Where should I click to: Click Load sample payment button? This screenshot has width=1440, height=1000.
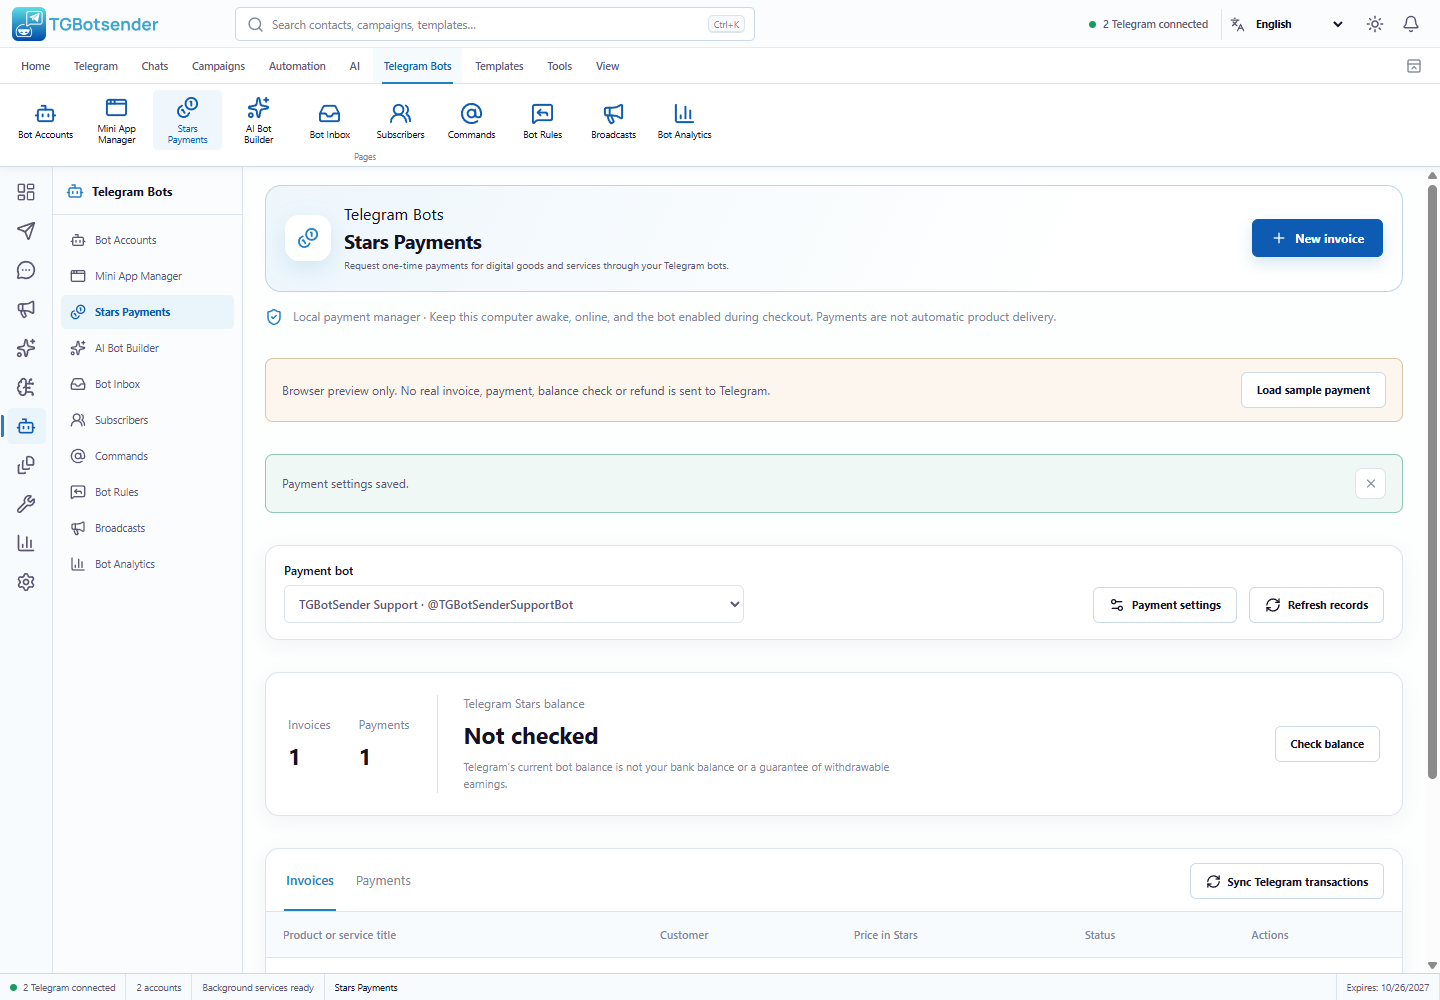[x=1313, y=390]
